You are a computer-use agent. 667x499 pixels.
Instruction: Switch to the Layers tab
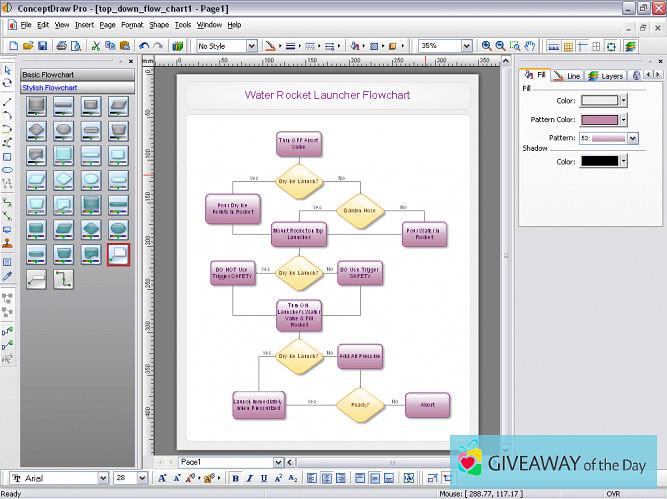click(x=606, y=75)
